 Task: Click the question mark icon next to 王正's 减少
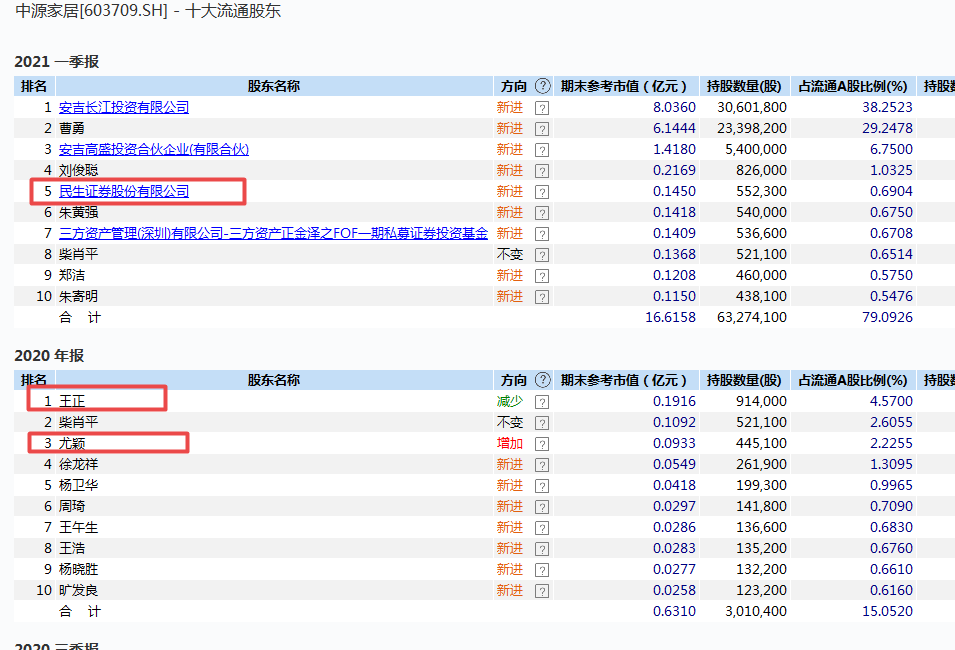[542, 402]
